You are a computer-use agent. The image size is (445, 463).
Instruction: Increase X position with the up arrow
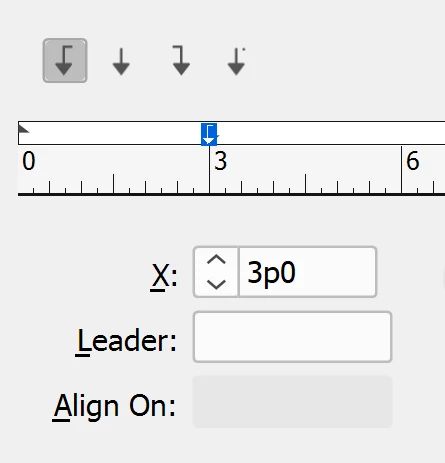tap(216, 260)
